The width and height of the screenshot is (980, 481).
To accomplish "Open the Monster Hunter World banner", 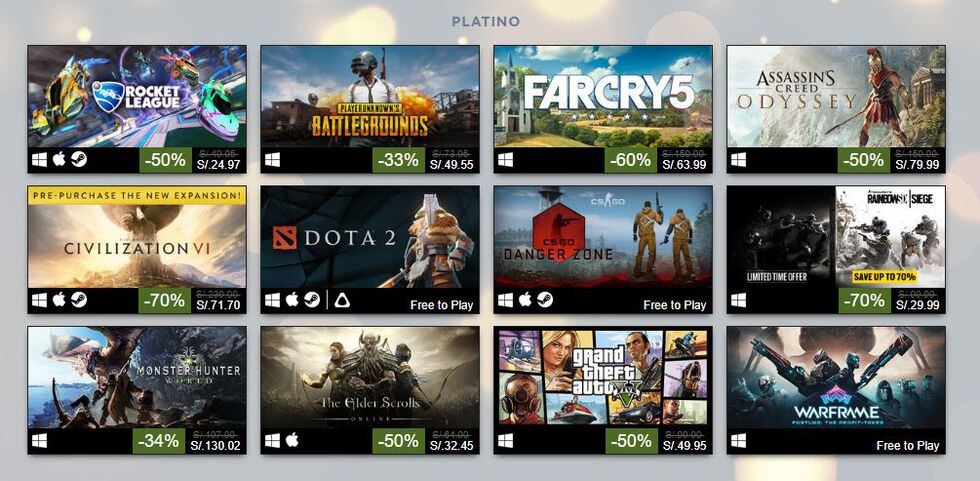I will (x=137, y=377).
